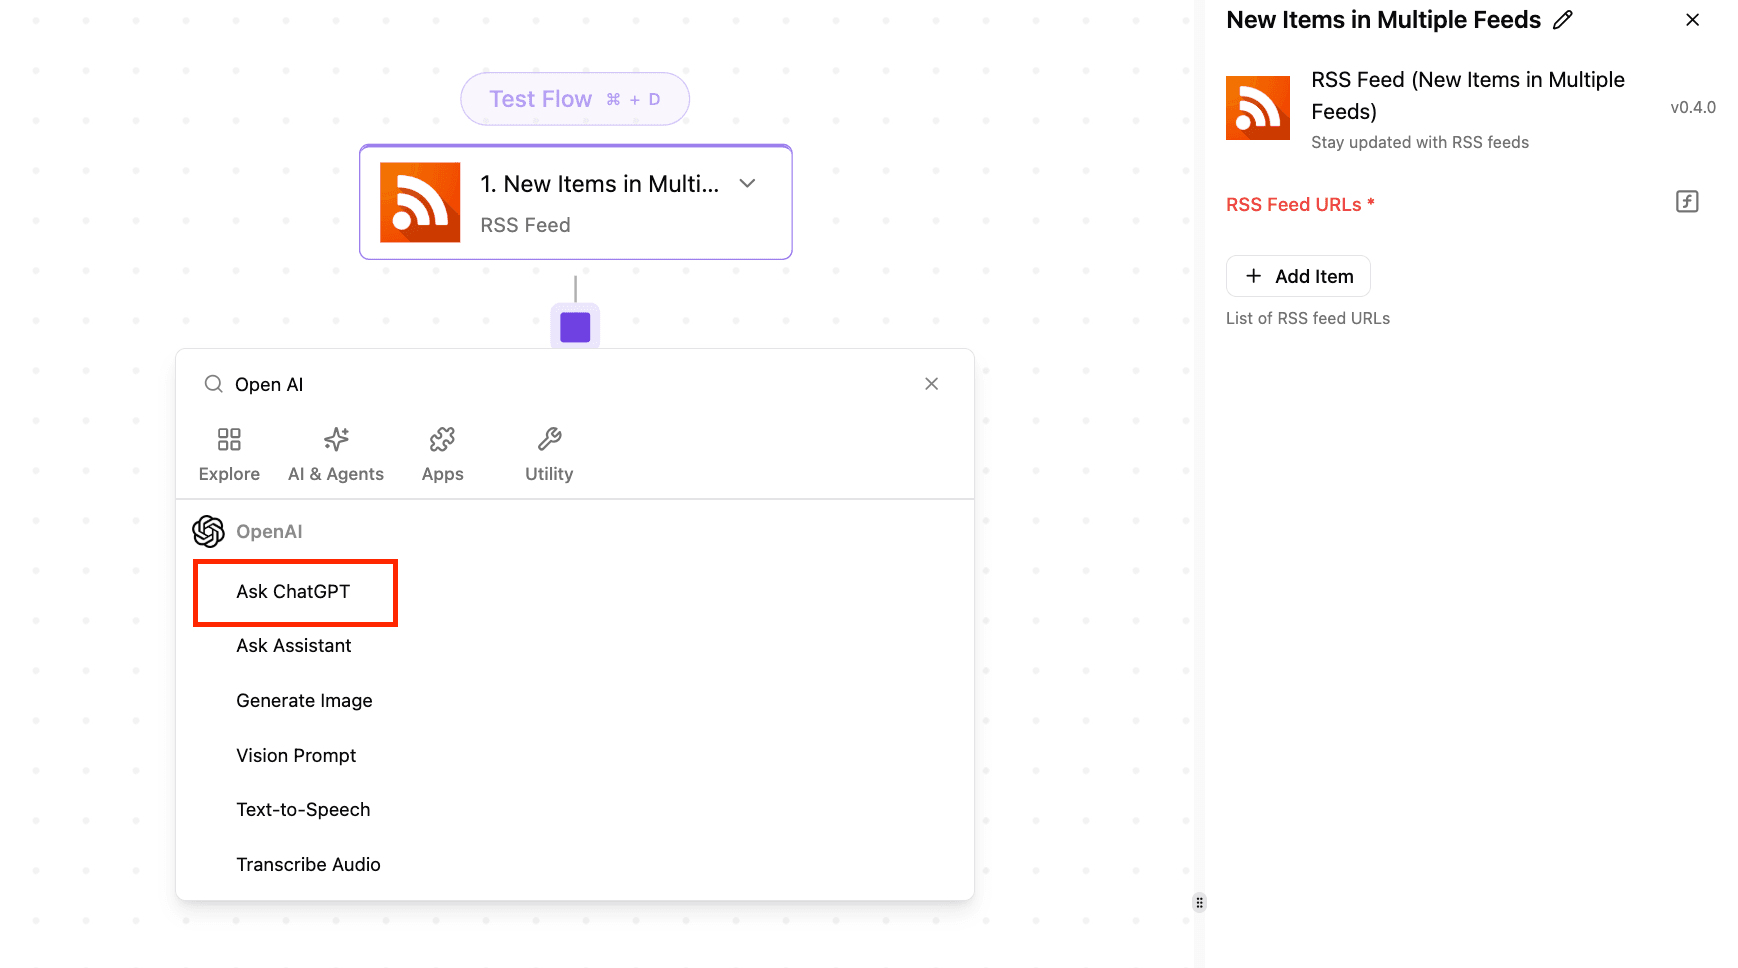Open the Explore tab
Image resolution: width=1738 pixels, height=968 pixels.
point(229,456)
